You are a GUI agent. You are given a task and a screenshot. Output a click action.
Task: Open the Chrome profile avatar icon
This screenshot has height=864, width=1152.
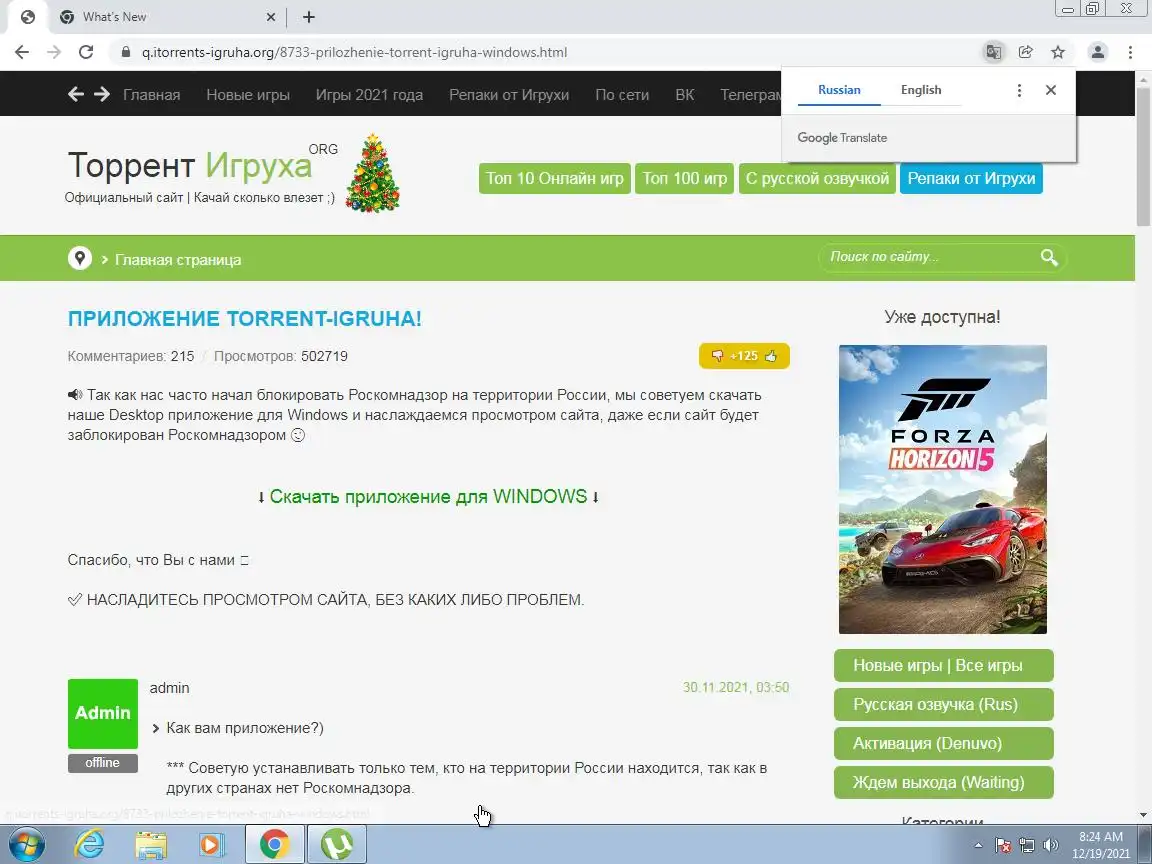point(1098,52)
